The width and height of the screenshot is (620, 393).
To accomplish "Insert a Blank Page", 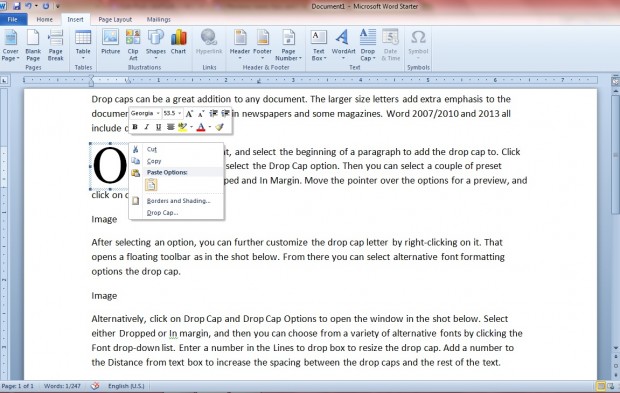I will (33, 45).
